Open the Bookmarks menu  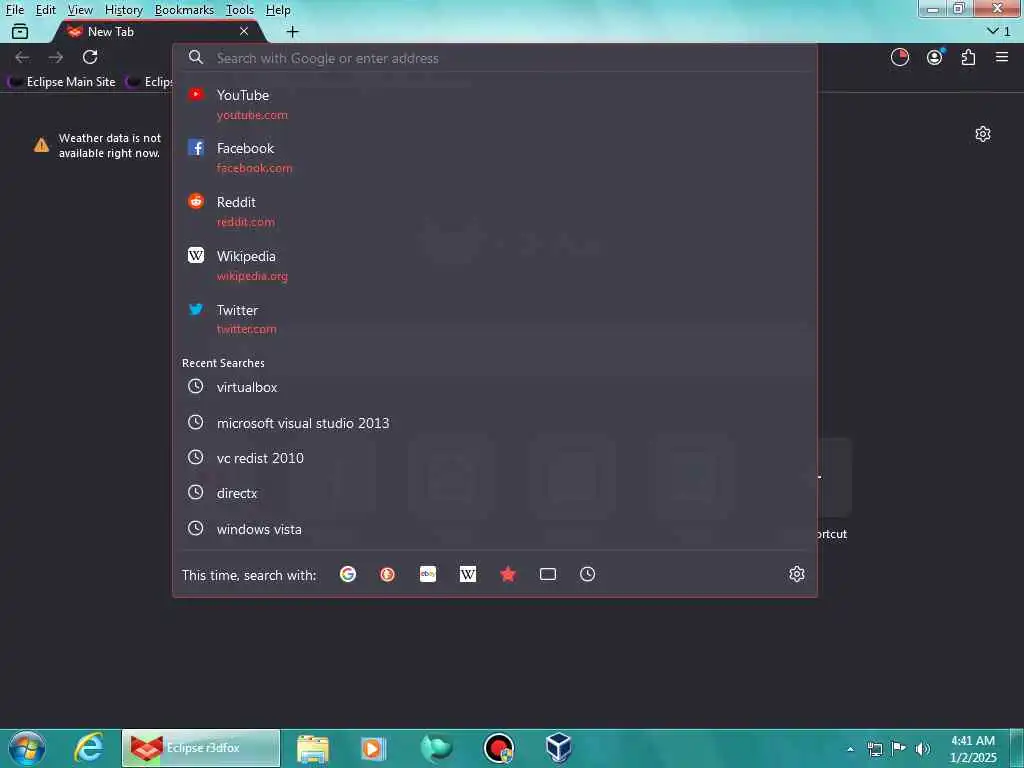(184, 10)
